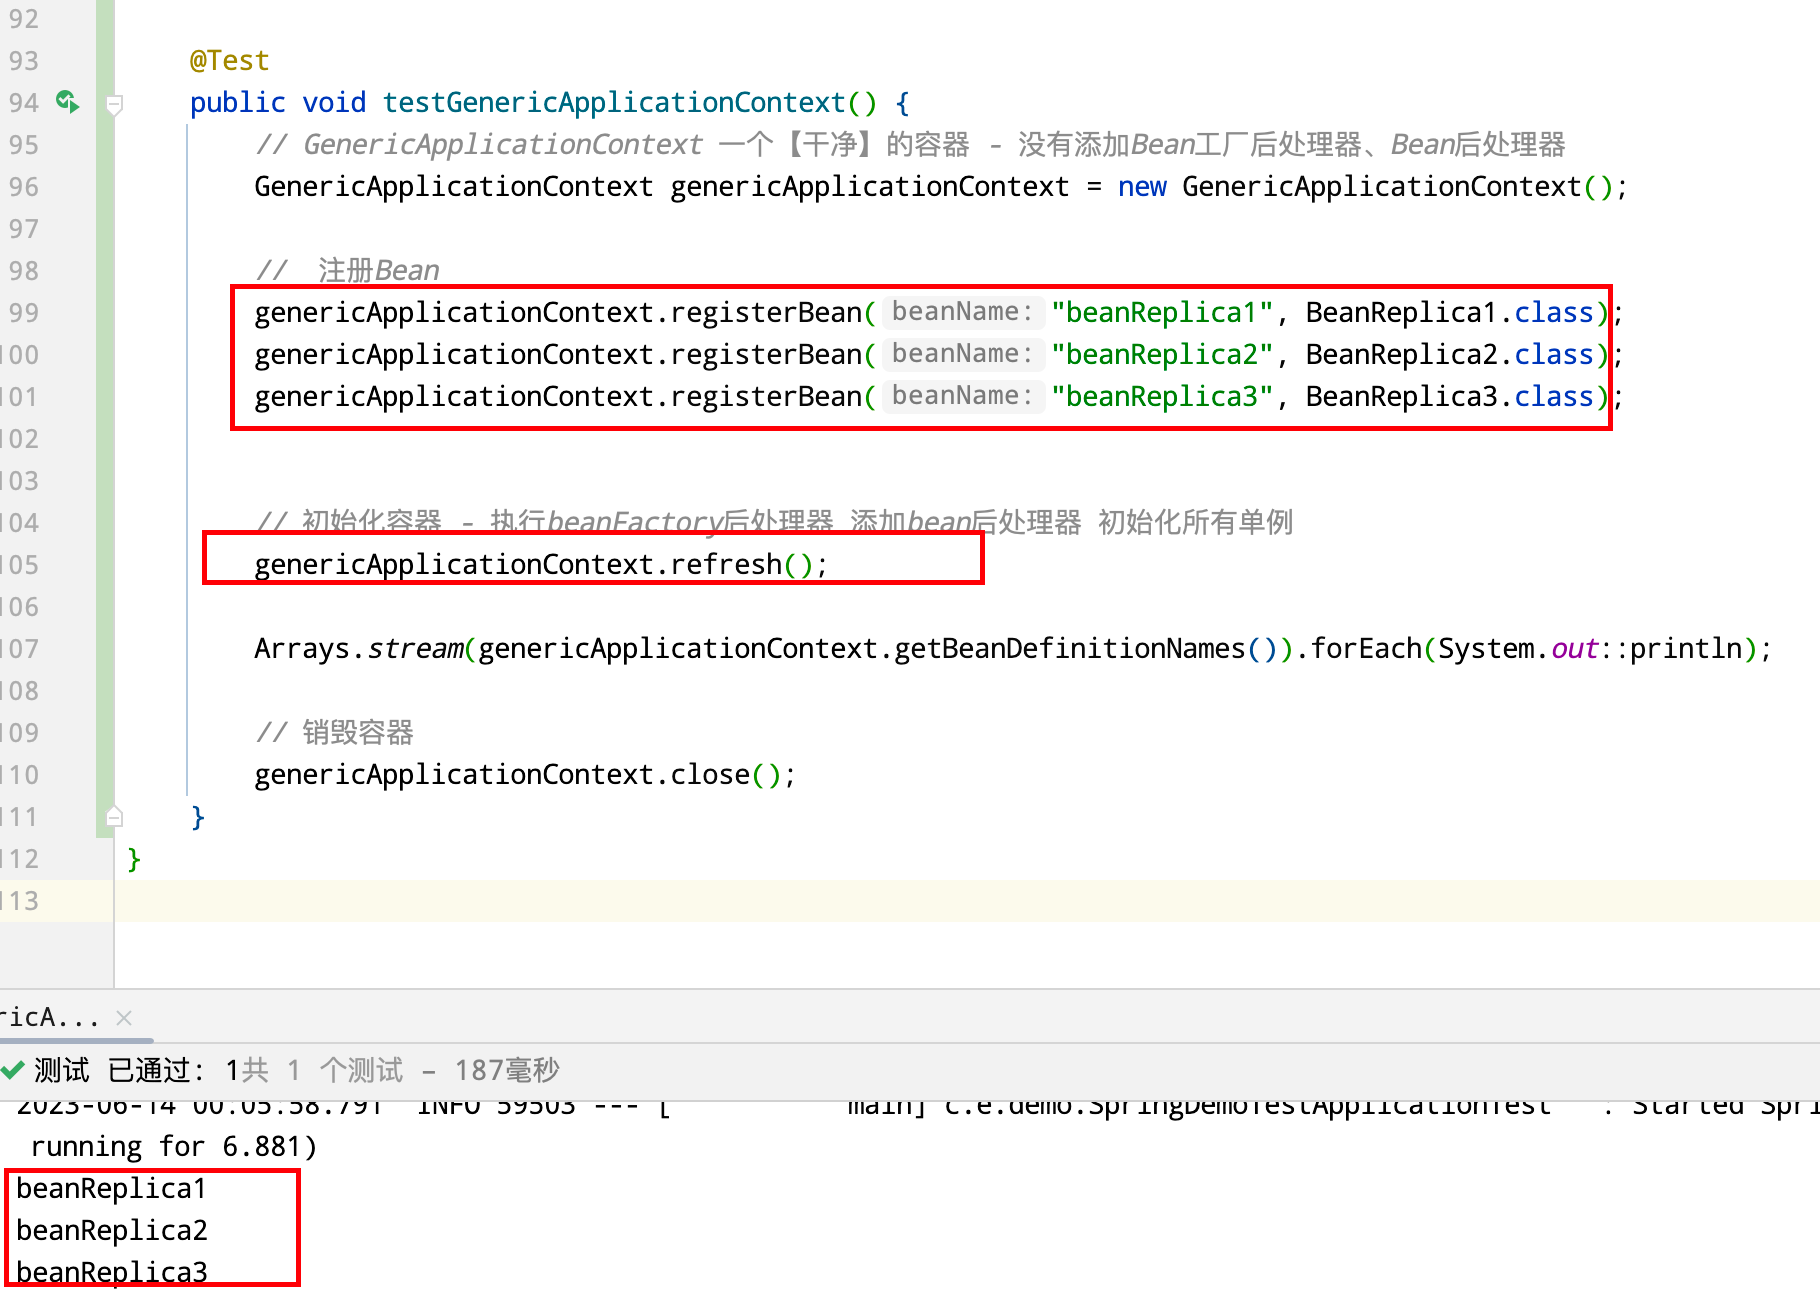Click BeanReplica3.class argument
Viewport: 1820px width, 1296px height.
point(1449,397)
